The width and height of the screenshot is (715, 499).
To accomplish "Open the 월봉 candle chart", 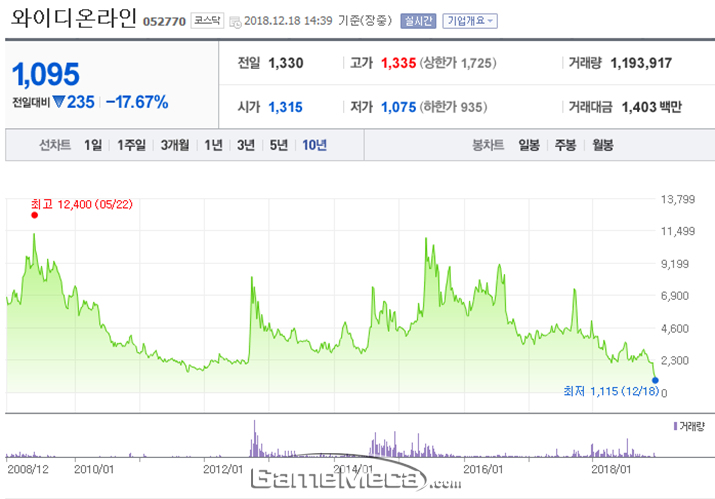I will click(x=603, y=146).
